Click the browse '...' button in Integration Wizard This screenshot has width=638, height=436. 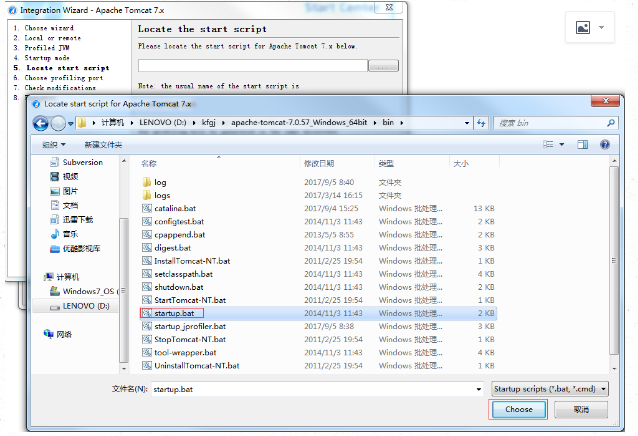[383, 66]
